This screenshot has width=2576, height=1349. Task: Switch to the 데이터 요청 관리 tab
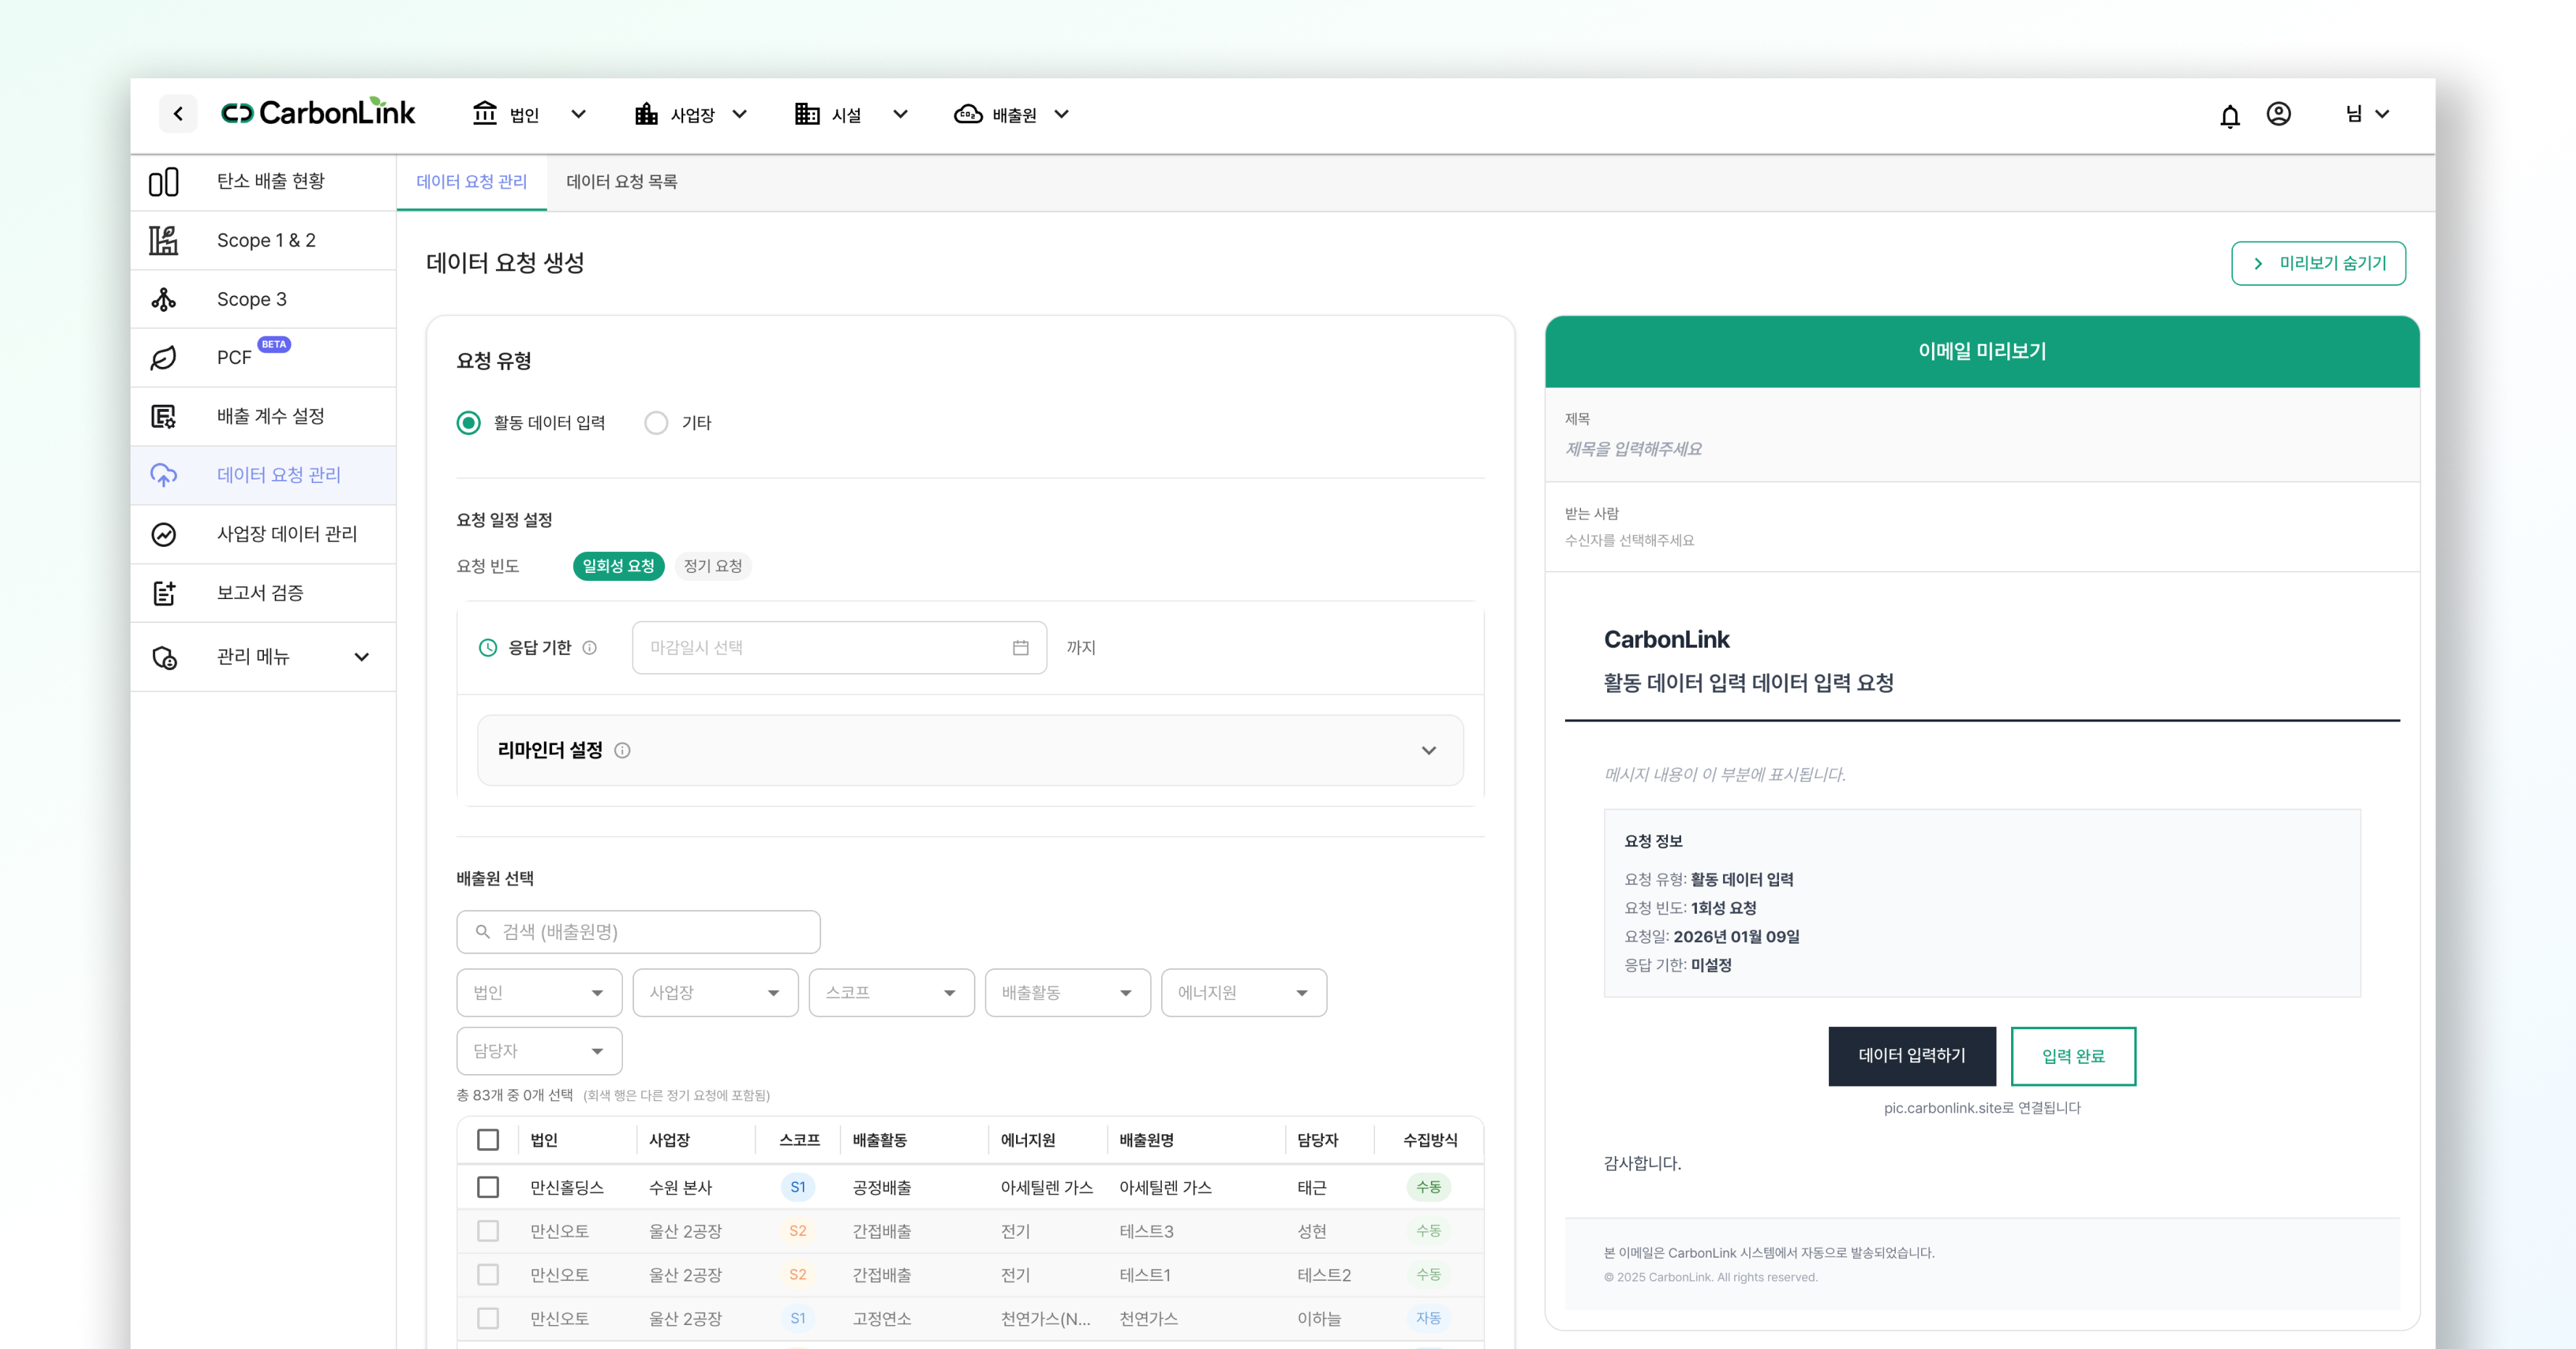pyautogui.click(x=471, y=182)
